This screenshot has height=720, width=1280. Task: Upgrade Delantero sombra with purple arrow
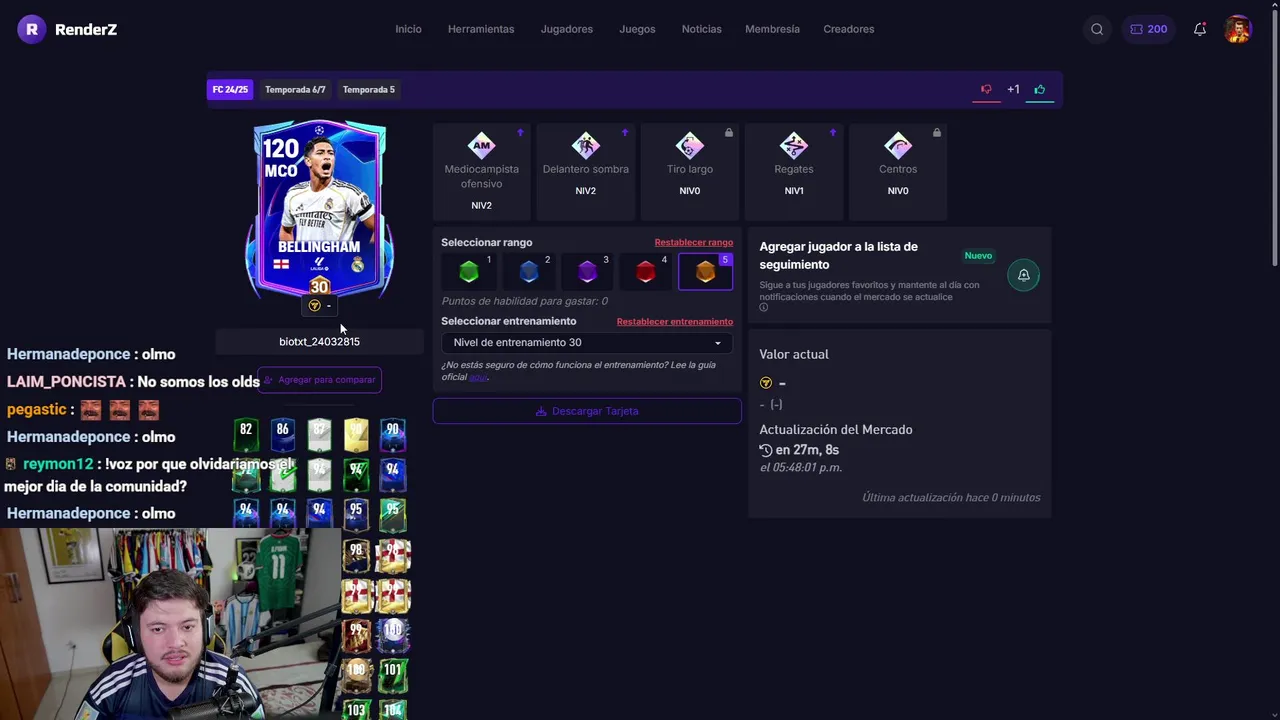click(625, 132)
